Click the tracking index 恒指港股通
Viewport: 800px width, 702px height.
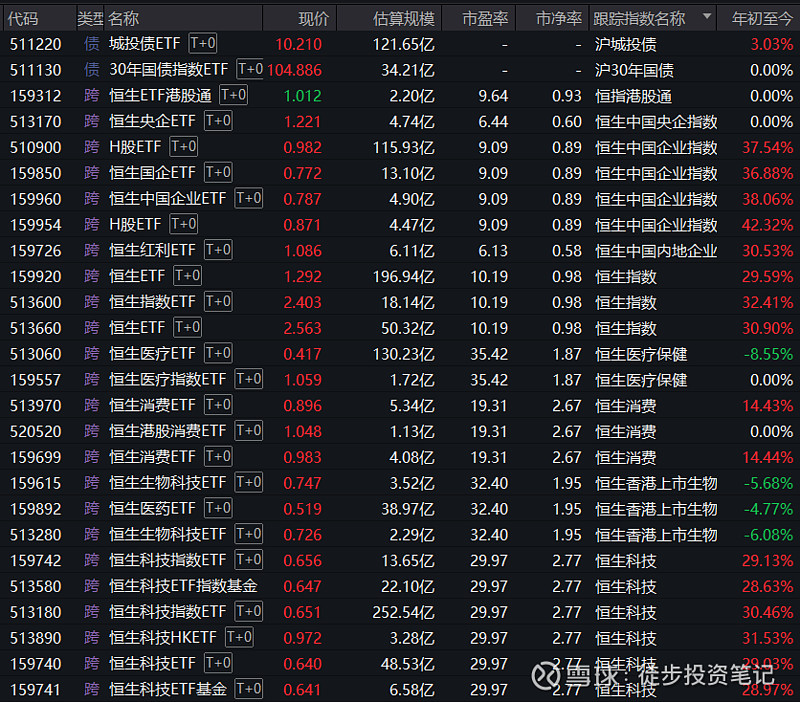[634, 96]
